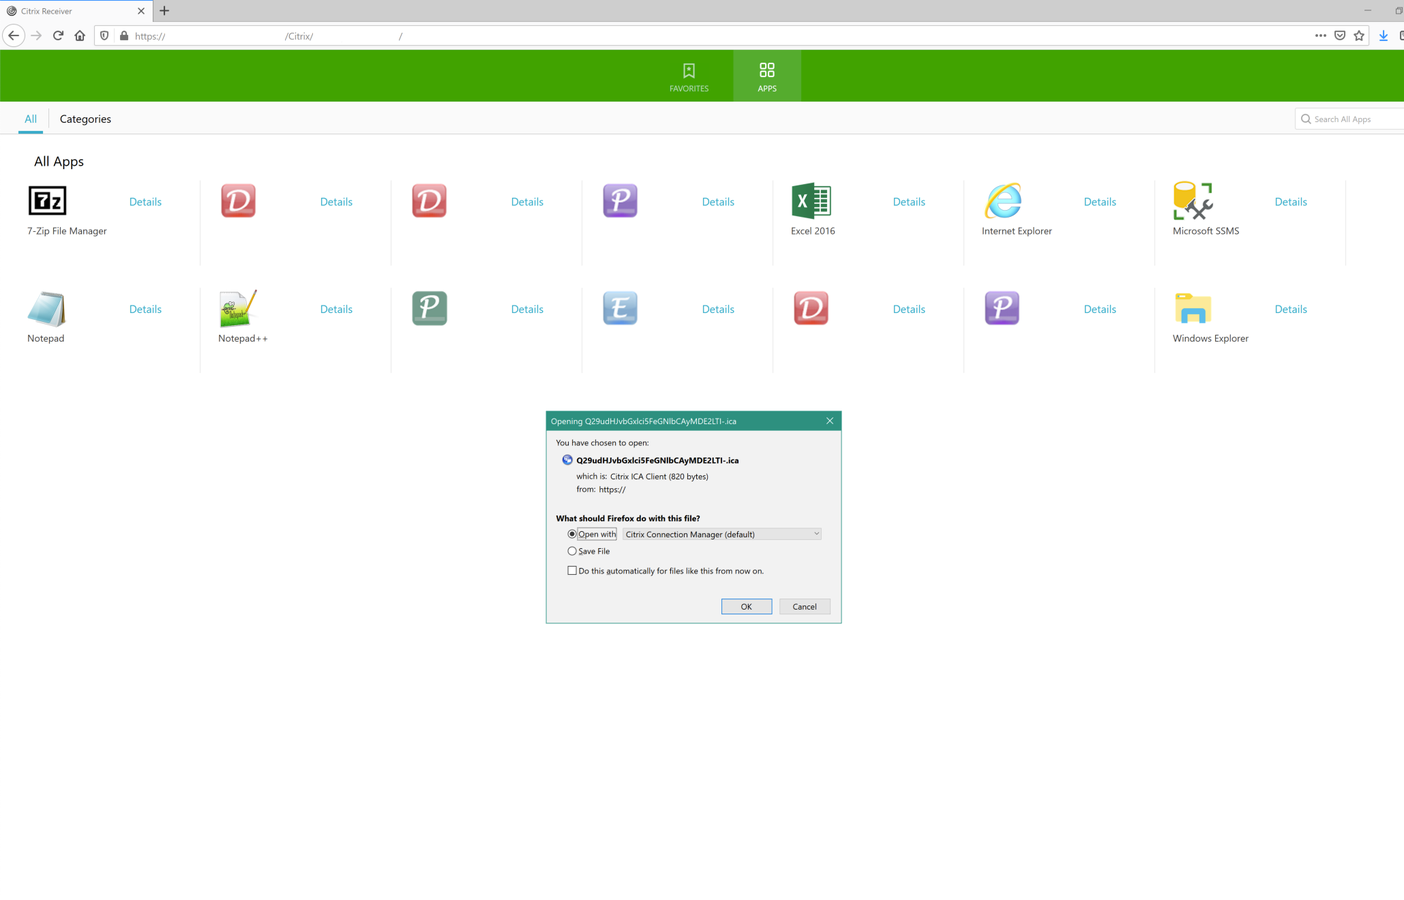Open the red D icon in the second row
The width and height of the screenshot is (1404, 900).
pyautogui.click(x=811, y=309)
